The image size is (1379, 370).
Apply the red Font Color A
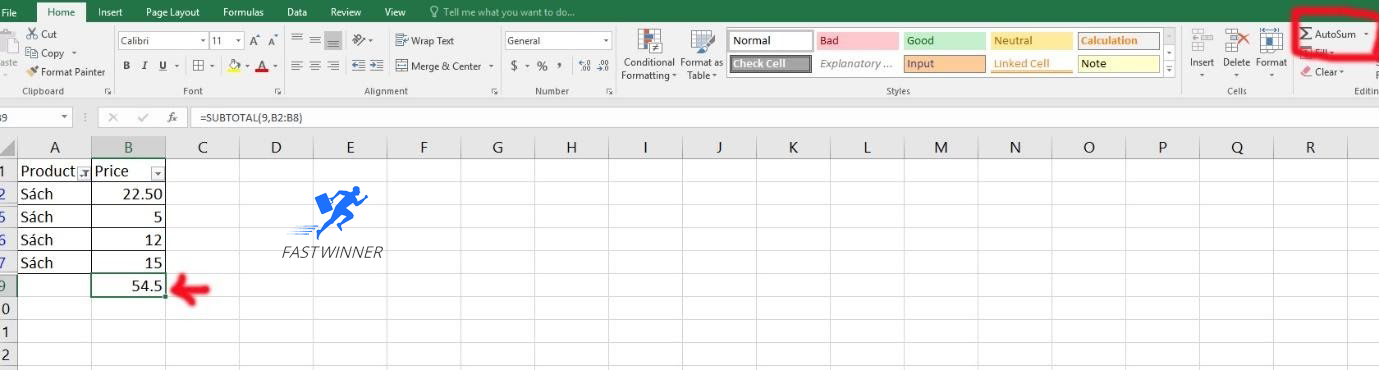[x=261, y=66]
